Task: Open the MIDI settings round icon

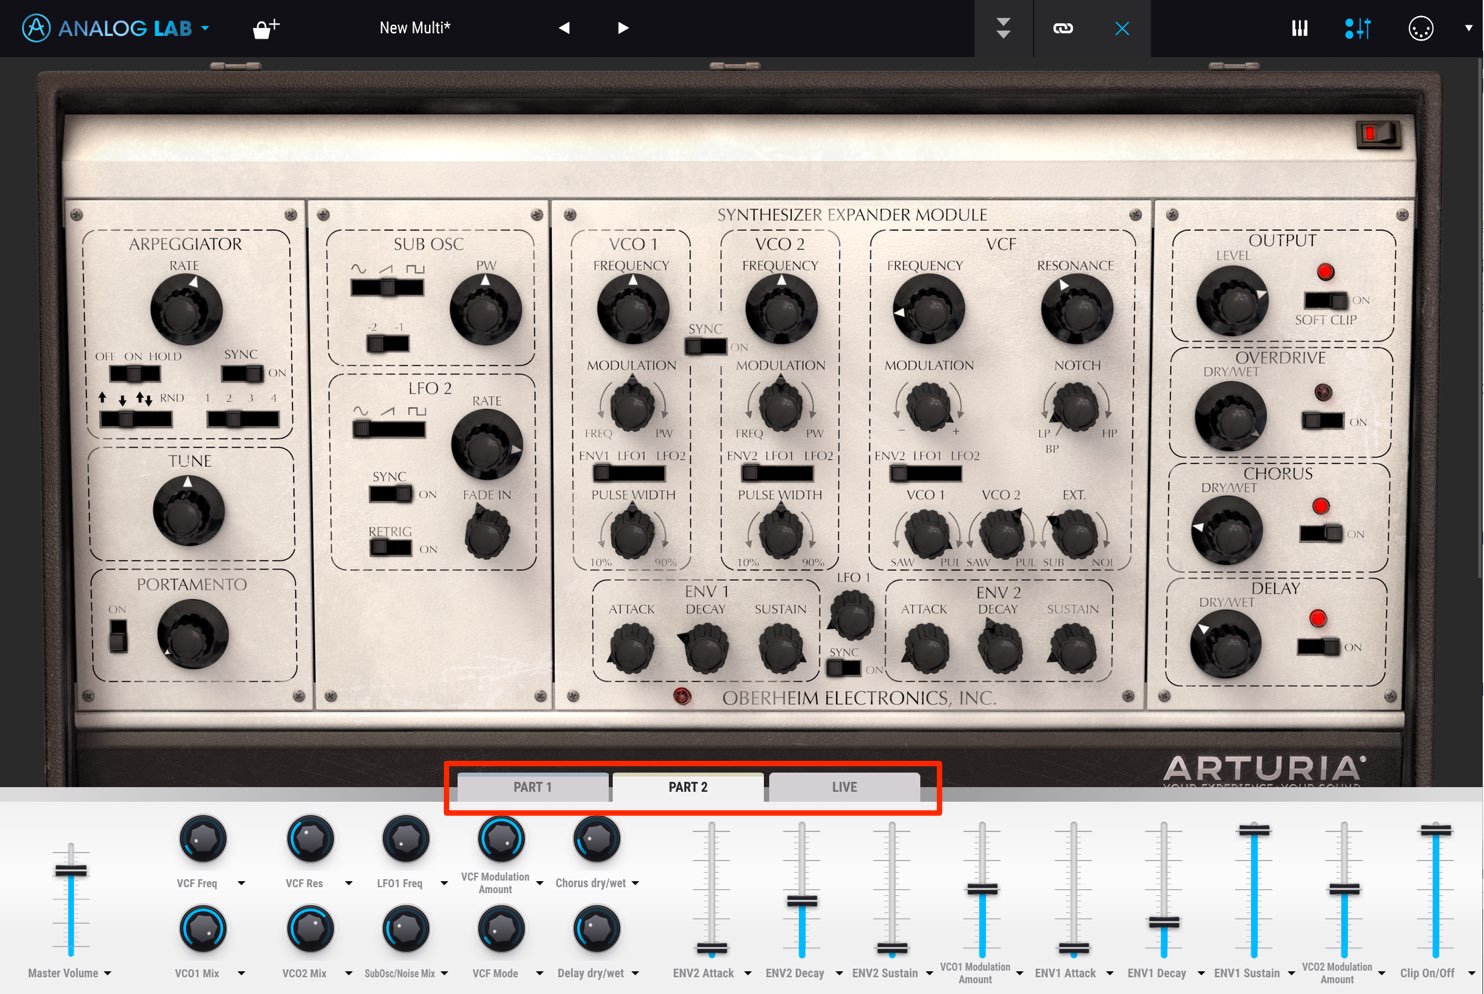Action: pos(1420,28)
